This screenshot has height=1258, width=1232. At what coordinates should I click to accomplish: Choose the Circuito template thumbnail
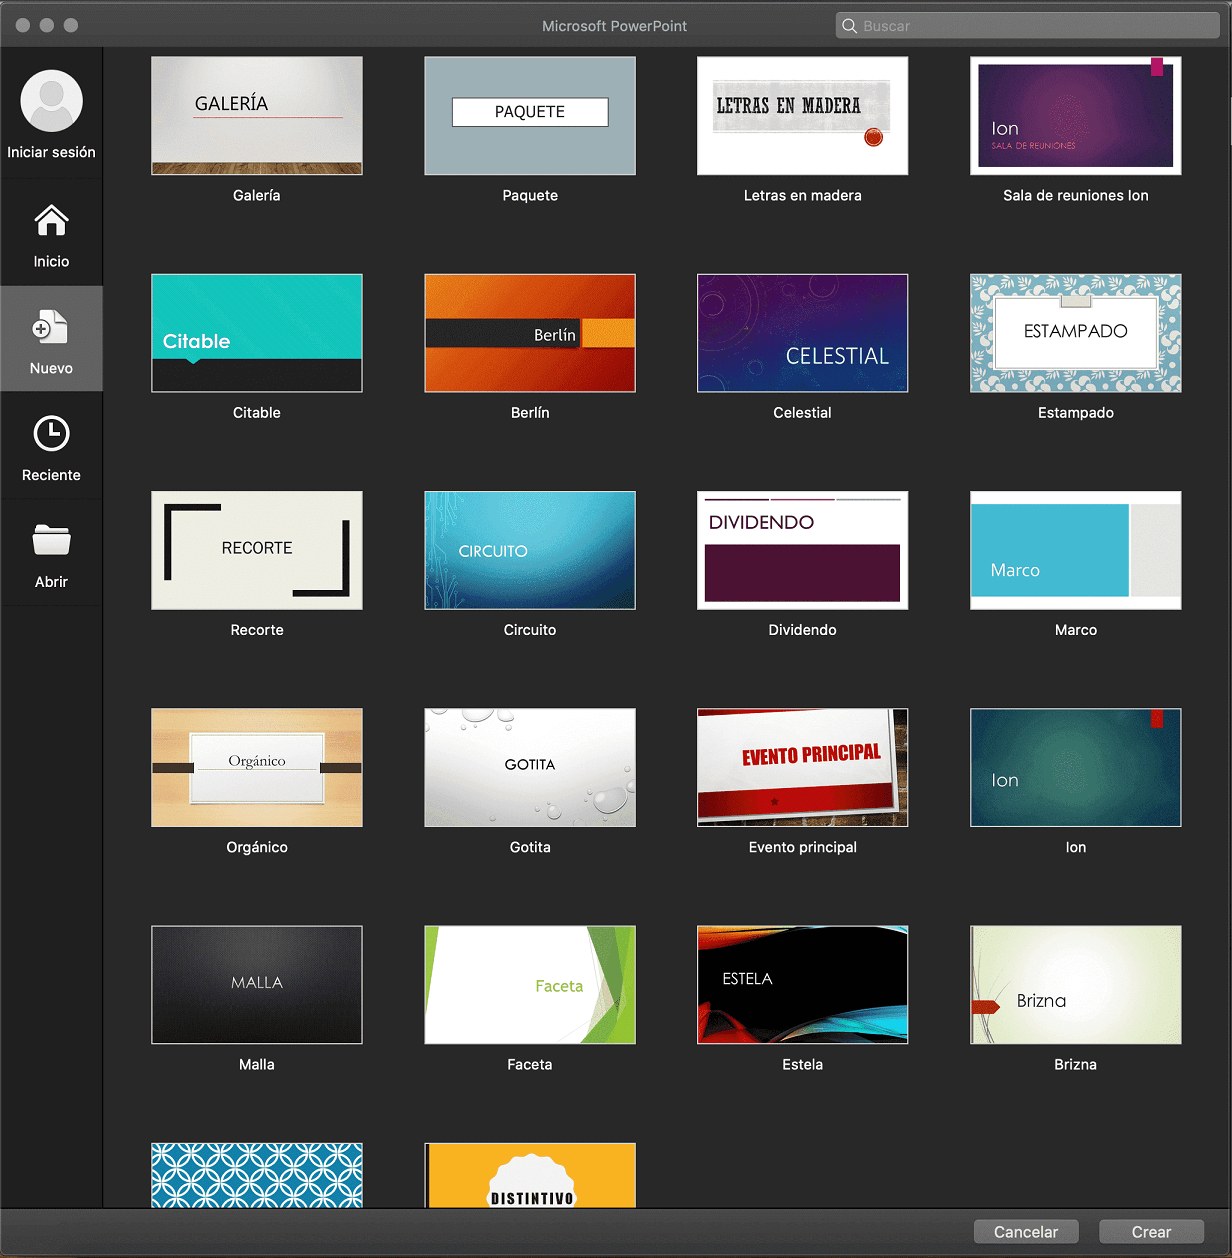click(530, 550)
